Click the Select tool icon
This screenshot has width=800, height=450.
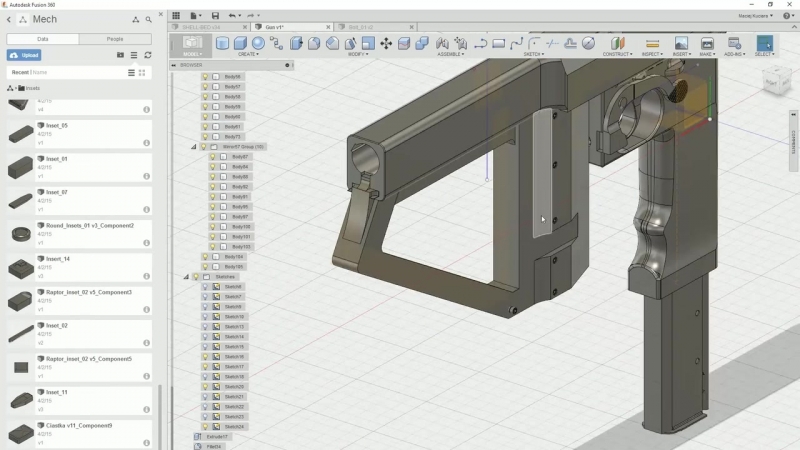click(764, 44)
